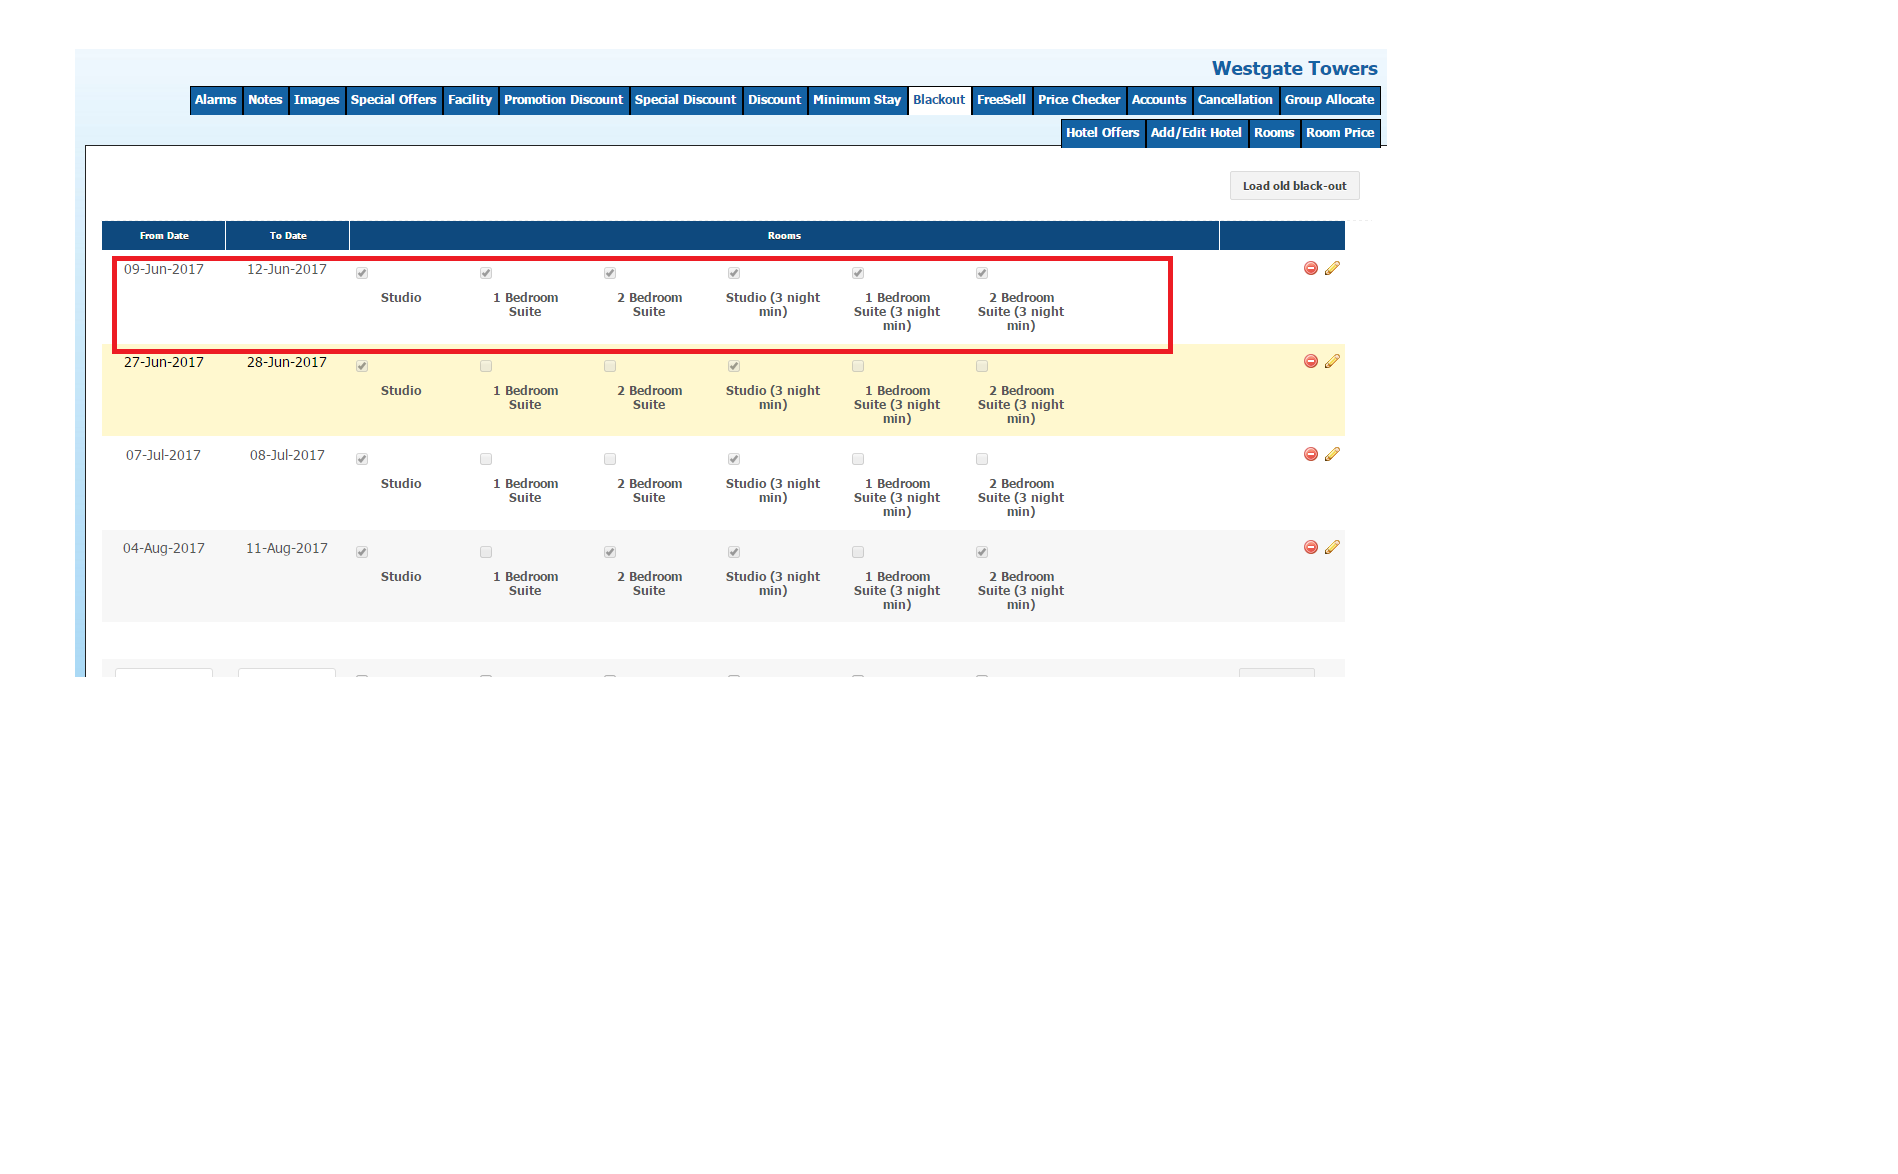The image size is (1898, 1174).
Task: Edit the 09-Jun-2017 blackout with pencil icon
Action: pos(1332,268)
